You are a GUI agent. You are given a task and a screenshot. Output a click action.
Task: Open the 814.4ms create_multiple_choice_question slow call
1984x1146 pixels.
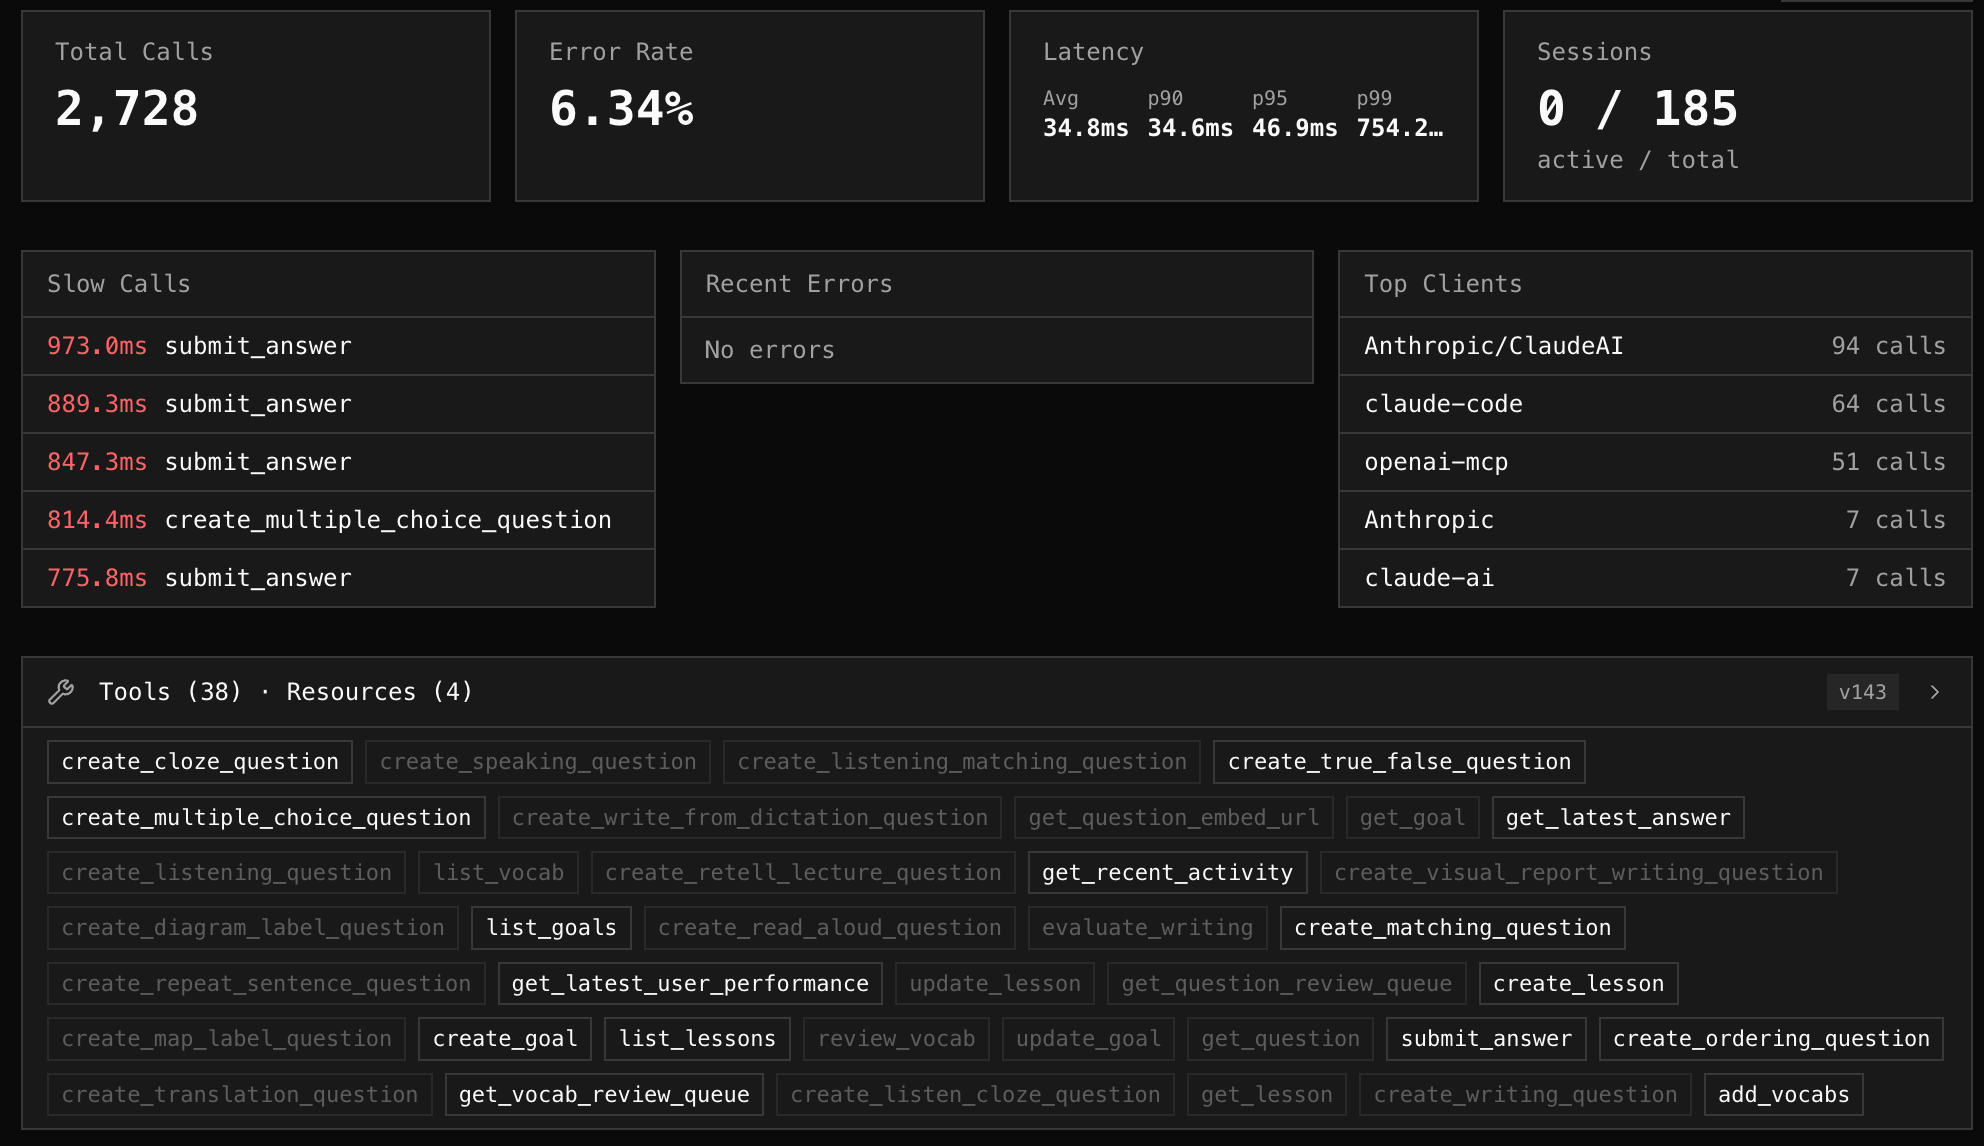point(338,520)
